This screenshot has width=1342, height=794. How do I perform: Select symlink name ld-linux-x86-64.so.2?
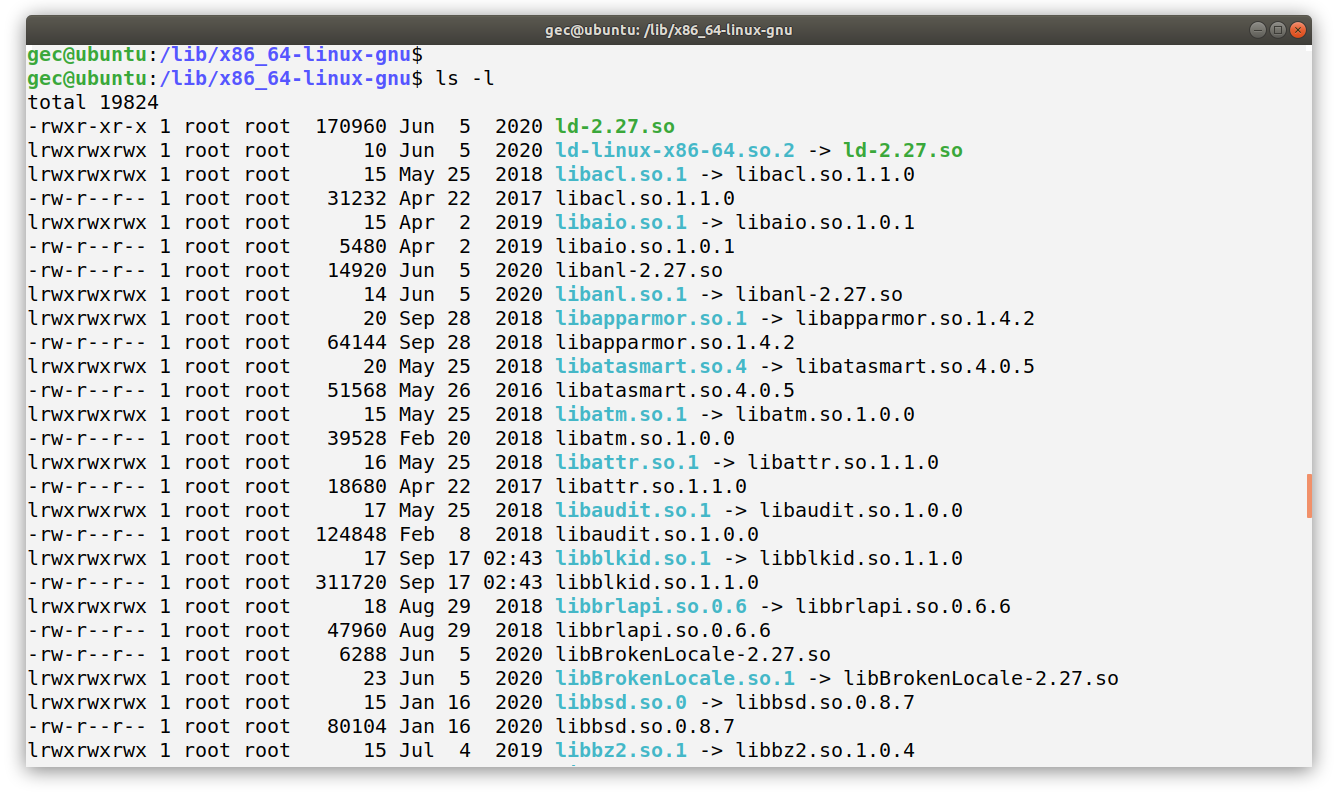tap(675, 150)
